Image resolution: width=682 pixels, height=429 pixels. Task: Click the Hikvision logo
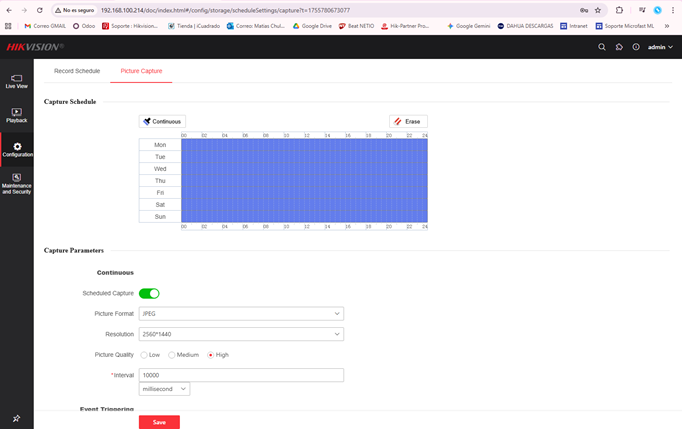(x=34, y=47)
